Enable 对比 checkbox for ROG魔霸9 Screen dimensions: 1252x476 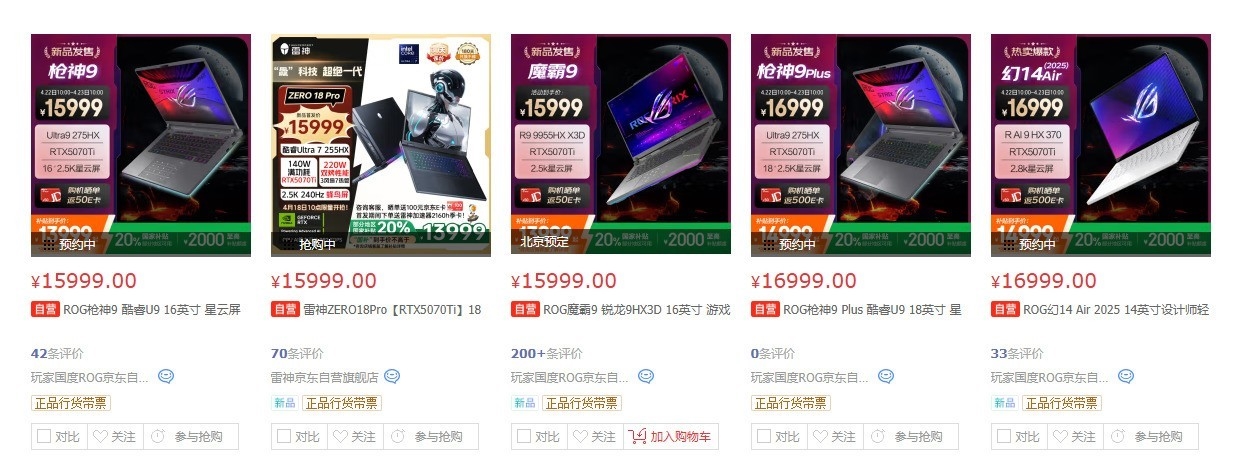click(523, 437)
